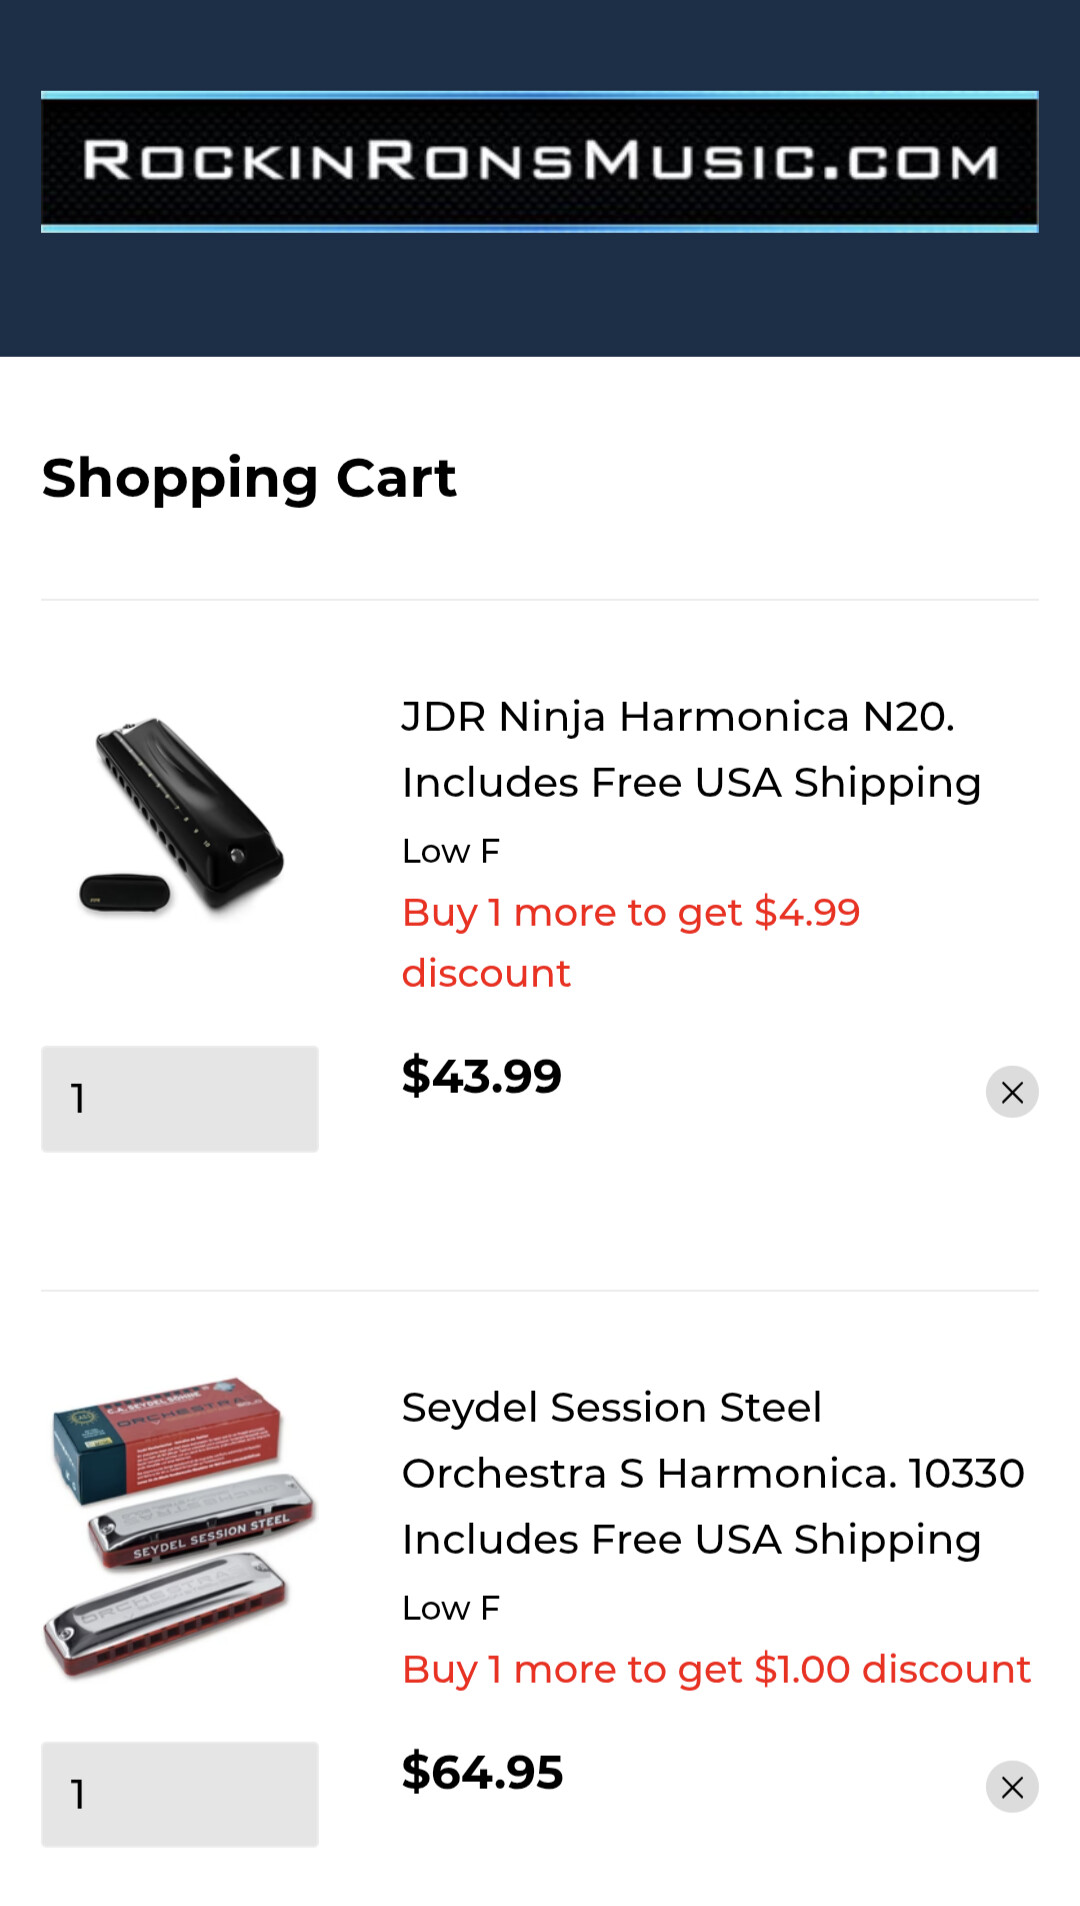Tap the RockinRonsMusic.com logo banner
This screenshot has height=1906, width=1080.
pyautogui.click(x=539, y=161)
